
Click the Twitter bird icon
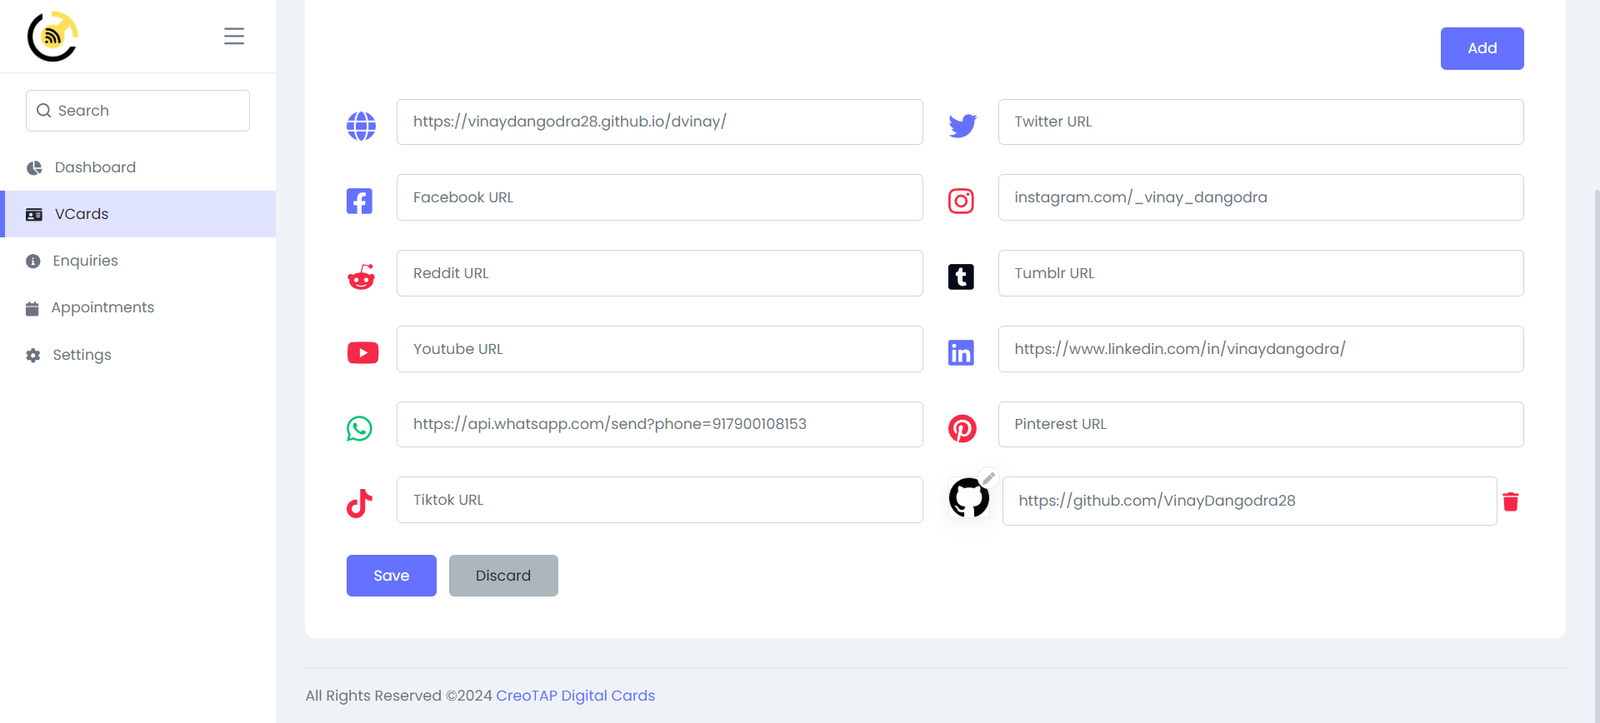click(x=962, y=126)
